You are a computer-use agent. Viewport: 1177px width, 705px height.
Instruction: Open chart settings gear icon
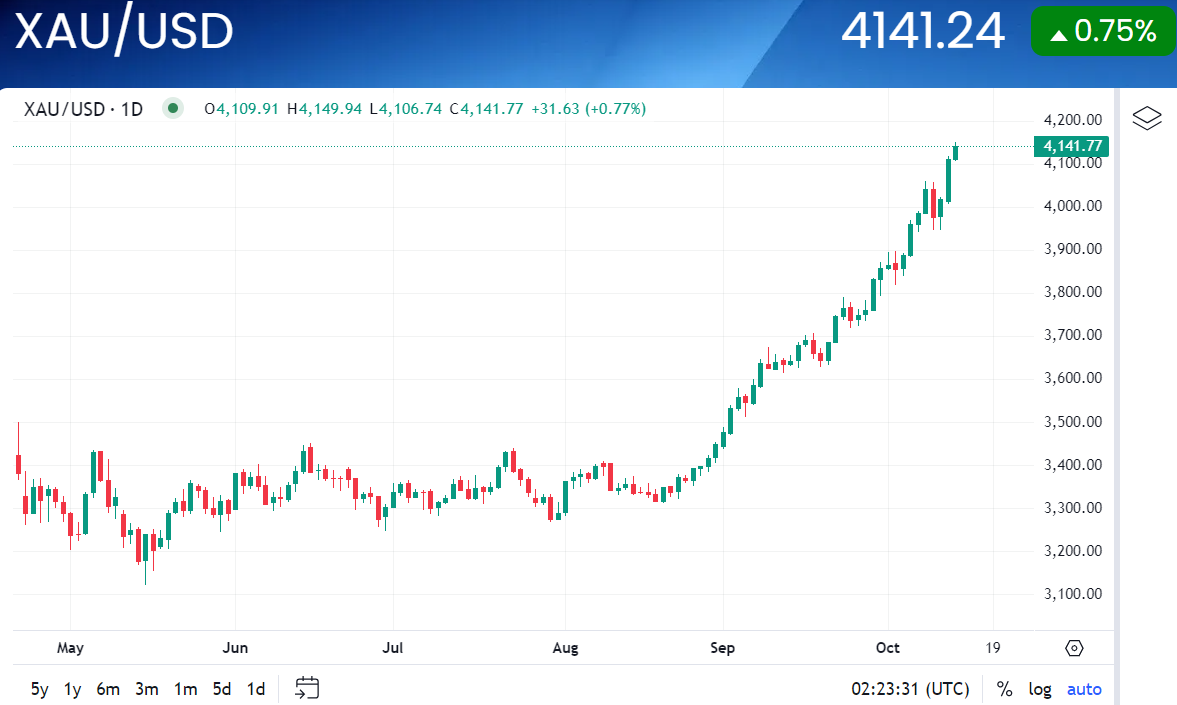(x=1074, y=648)
